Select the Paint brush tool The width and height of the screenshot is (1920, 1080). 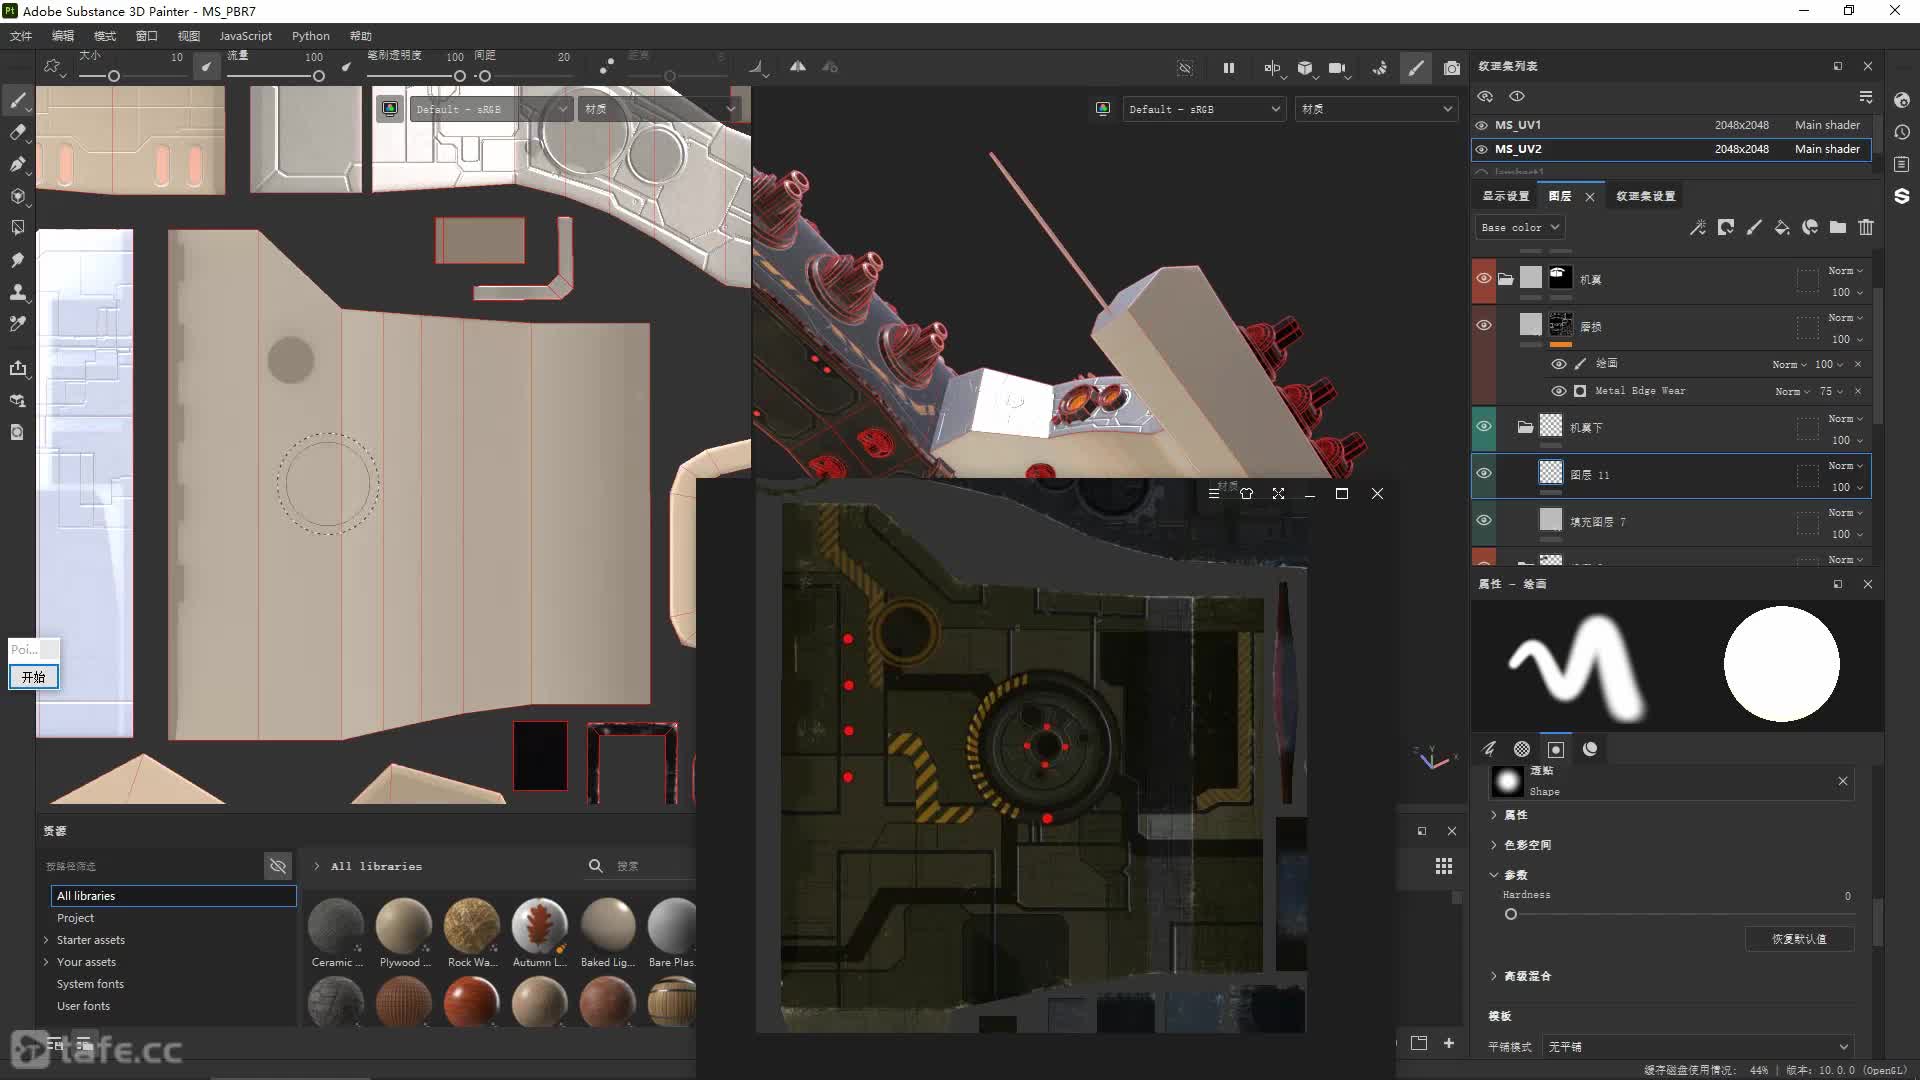[x=17, y=100]
